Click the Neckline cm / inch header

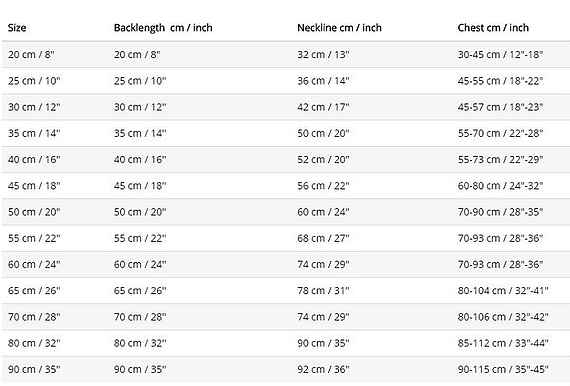(x=339, y=28)
